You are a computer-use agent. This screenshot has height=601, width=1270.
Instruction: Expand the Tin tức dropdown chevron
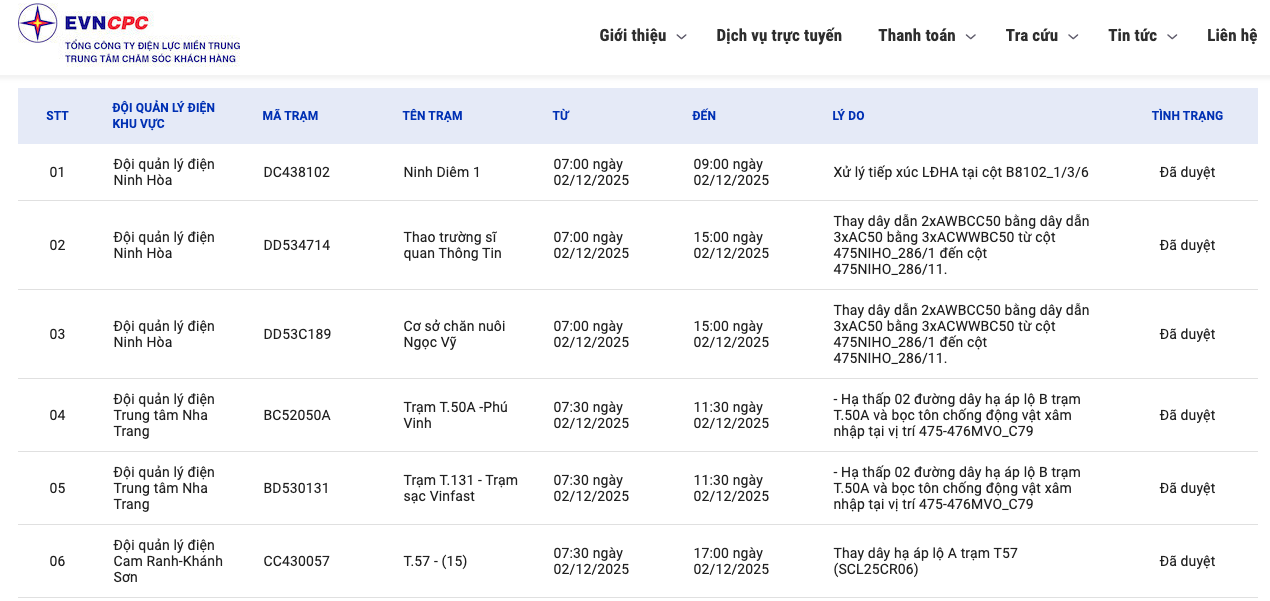coord(1172,37)
